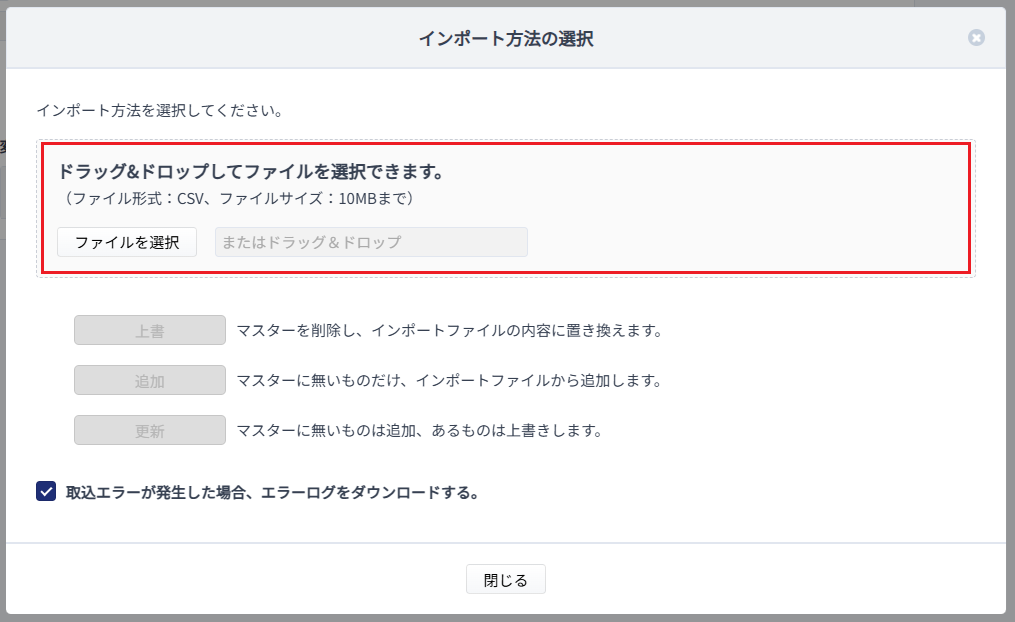This screenshot has height=622, width=1015.
Task: Click the ファイルを選択 button
Action: click(127, 242)
